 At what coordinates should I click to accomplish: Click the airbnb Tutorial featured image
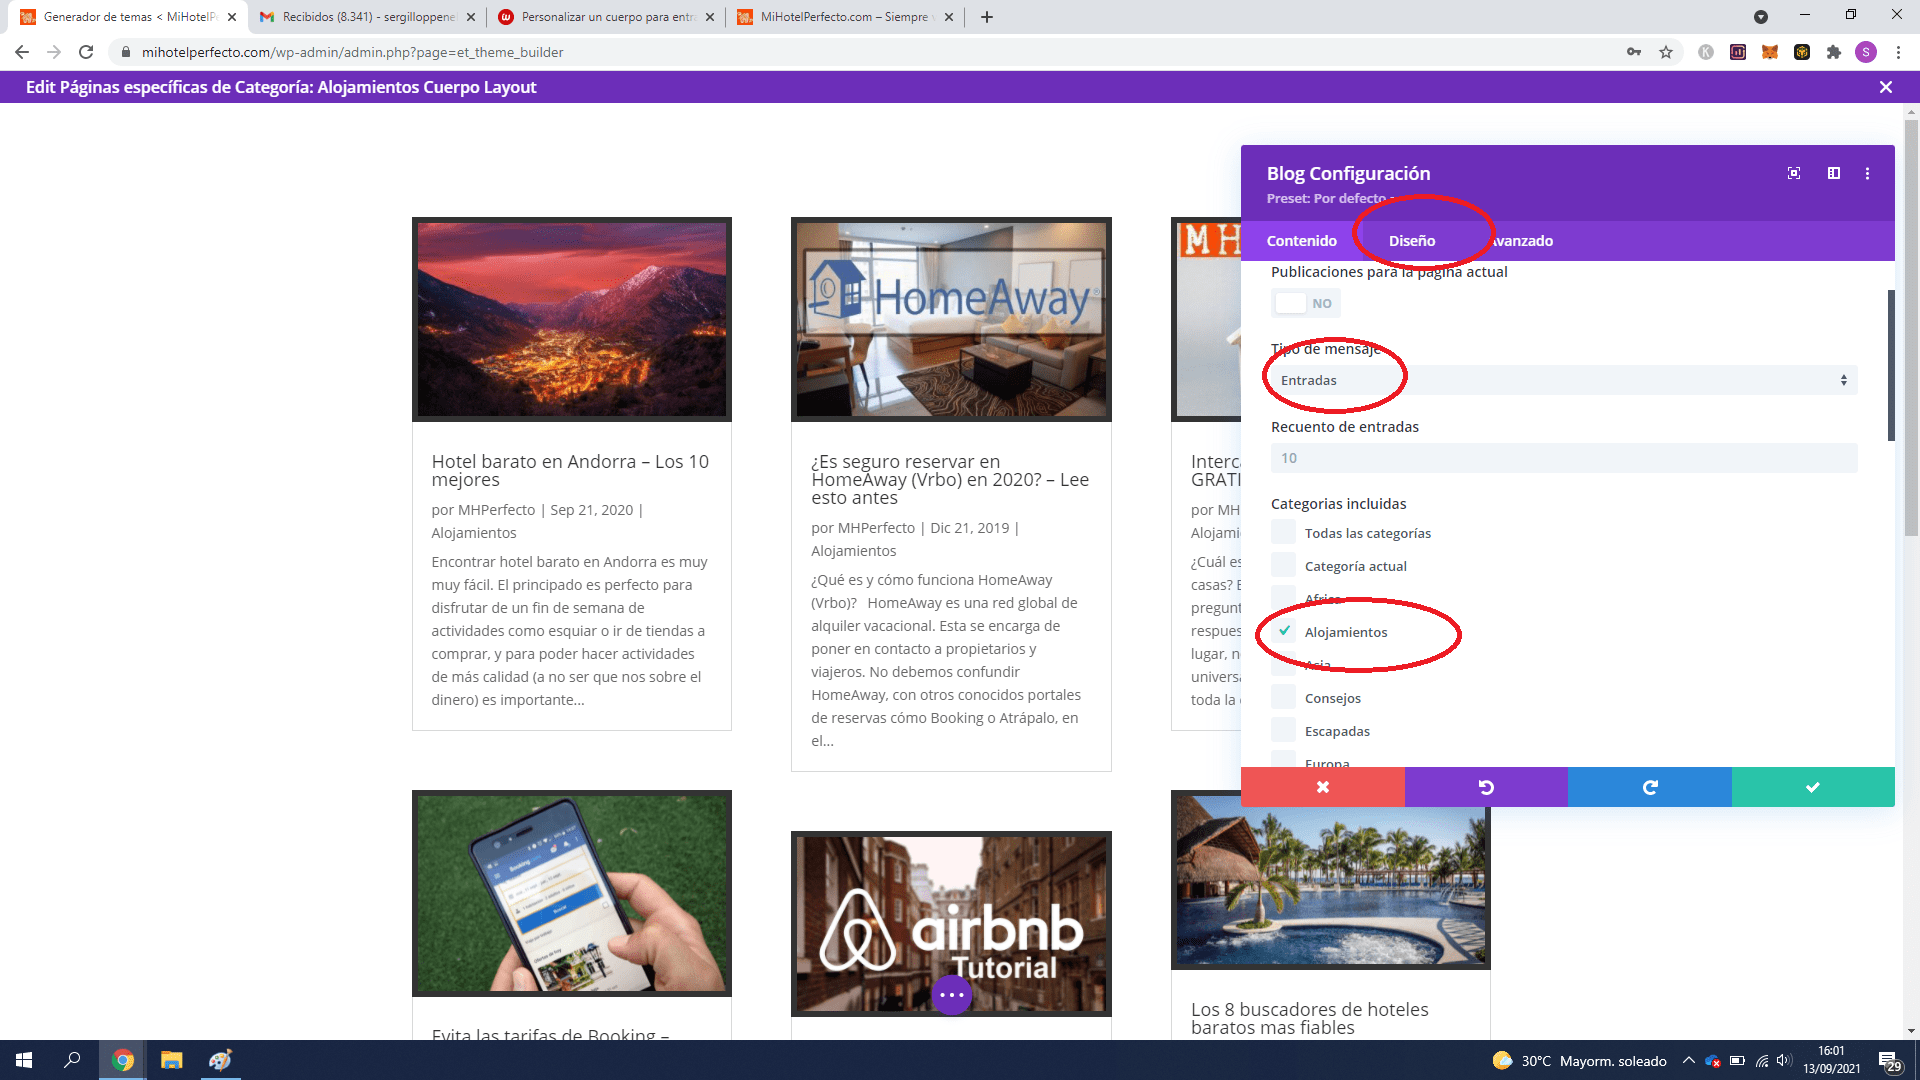951,923
